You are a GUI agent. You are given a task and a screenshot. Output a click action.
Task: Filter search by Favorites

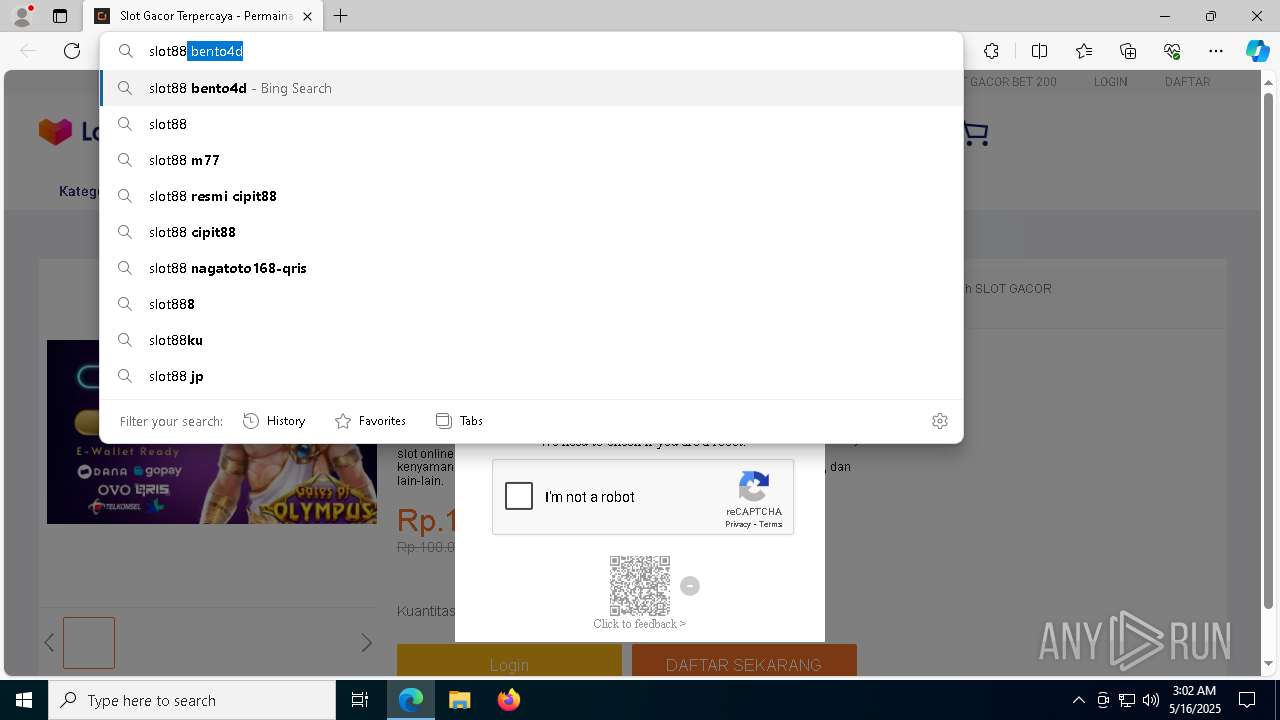(370, 421)
